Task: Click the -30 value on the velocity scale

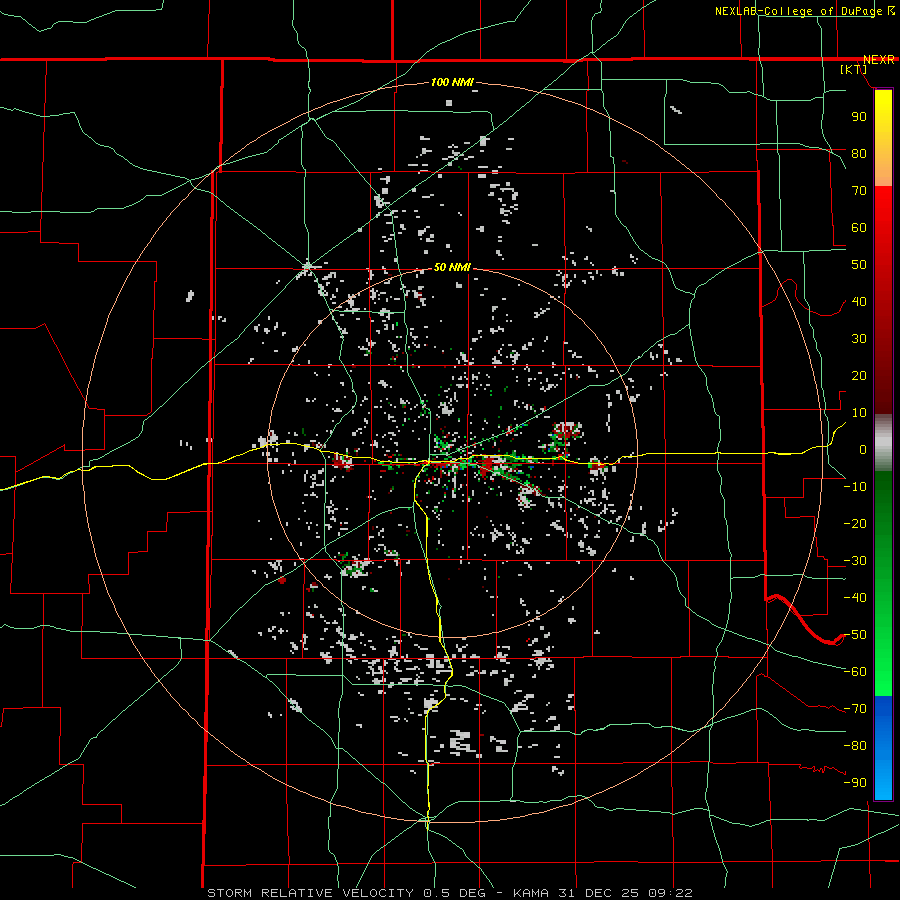Action: coord(855,561)
